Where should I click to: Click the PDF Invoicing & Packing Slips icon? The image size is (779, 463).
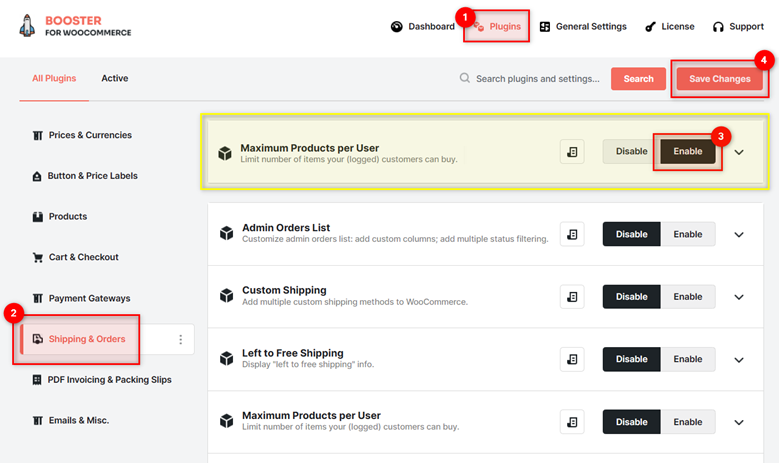(37, 380)
